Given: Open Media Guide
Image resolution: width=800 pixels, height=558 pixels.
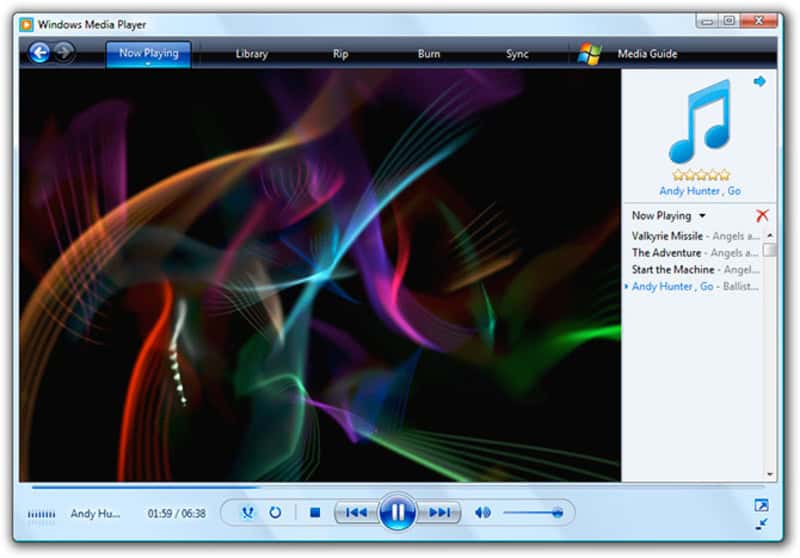Looking at the screenshot, I should click(647, 54).
